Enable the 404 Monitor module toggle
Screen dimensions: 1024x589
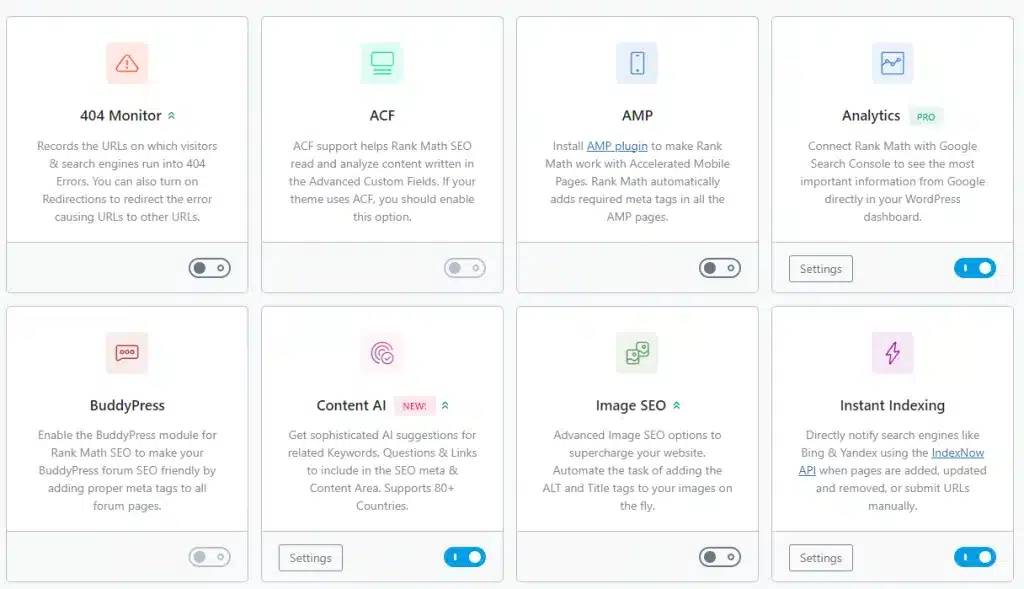[x=210, y=268]
